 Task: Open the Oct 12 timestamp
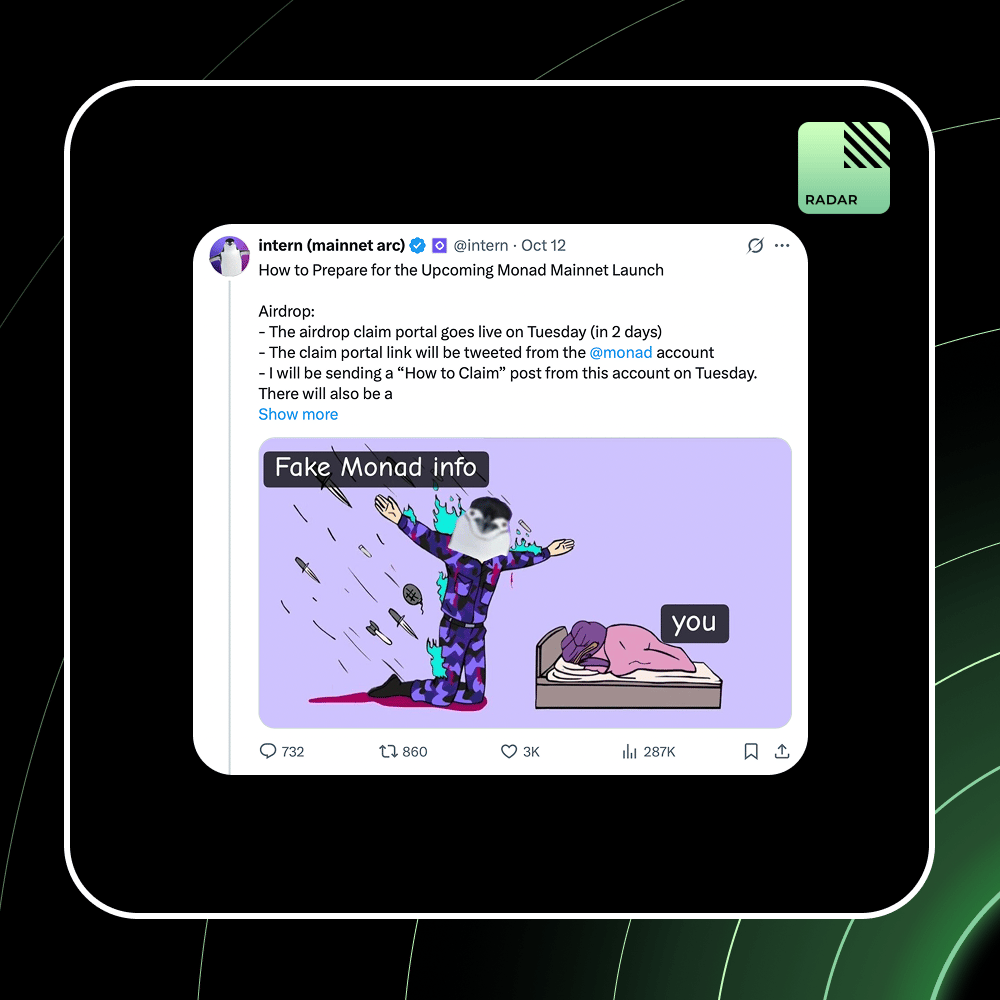(543, 246)
